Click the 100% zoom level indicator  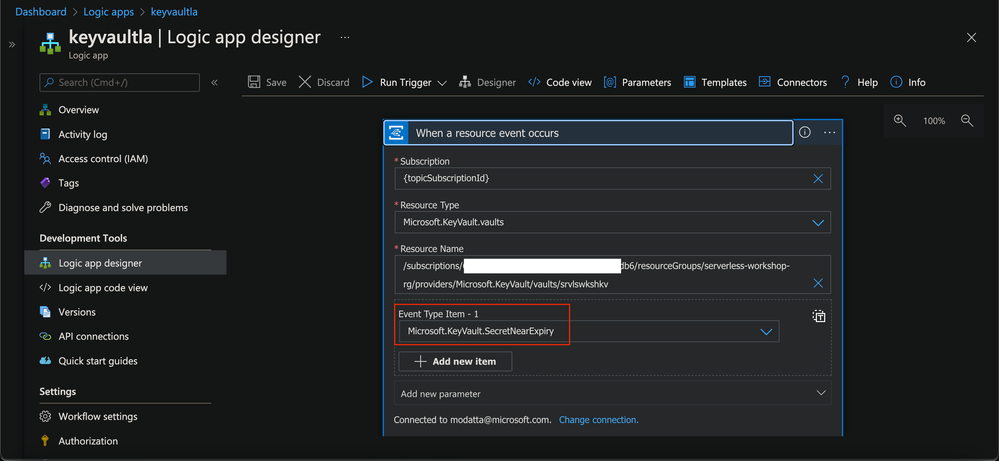point(934,121)
